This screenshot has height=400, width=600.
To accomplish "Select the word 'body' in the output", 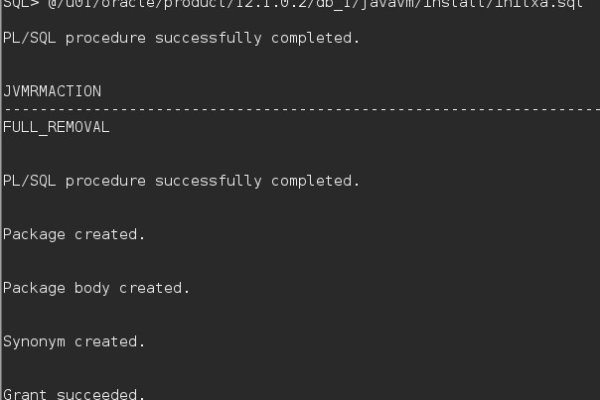I will click(92, 288).
